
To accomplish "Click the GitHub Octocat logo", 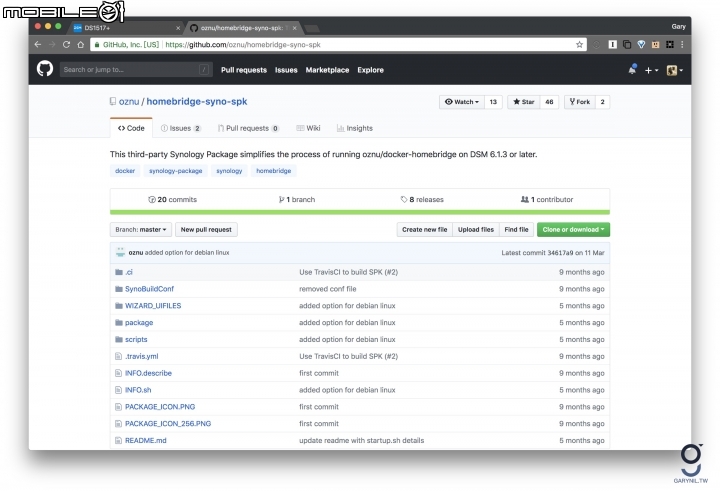I will (x=45, y=69).
